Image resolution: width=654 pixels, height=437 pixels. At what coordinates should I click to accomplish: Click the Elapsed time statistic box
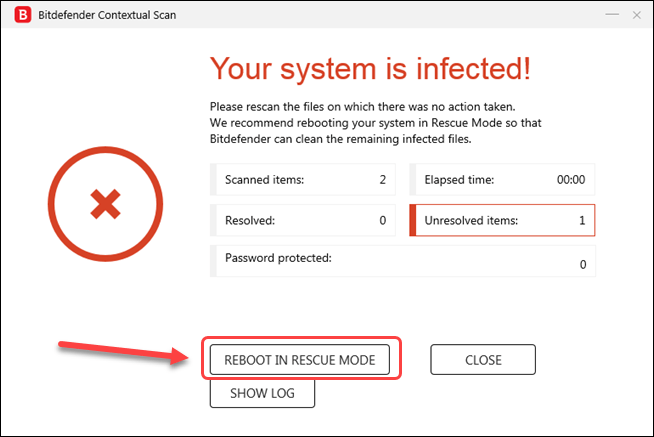(502, 180)
